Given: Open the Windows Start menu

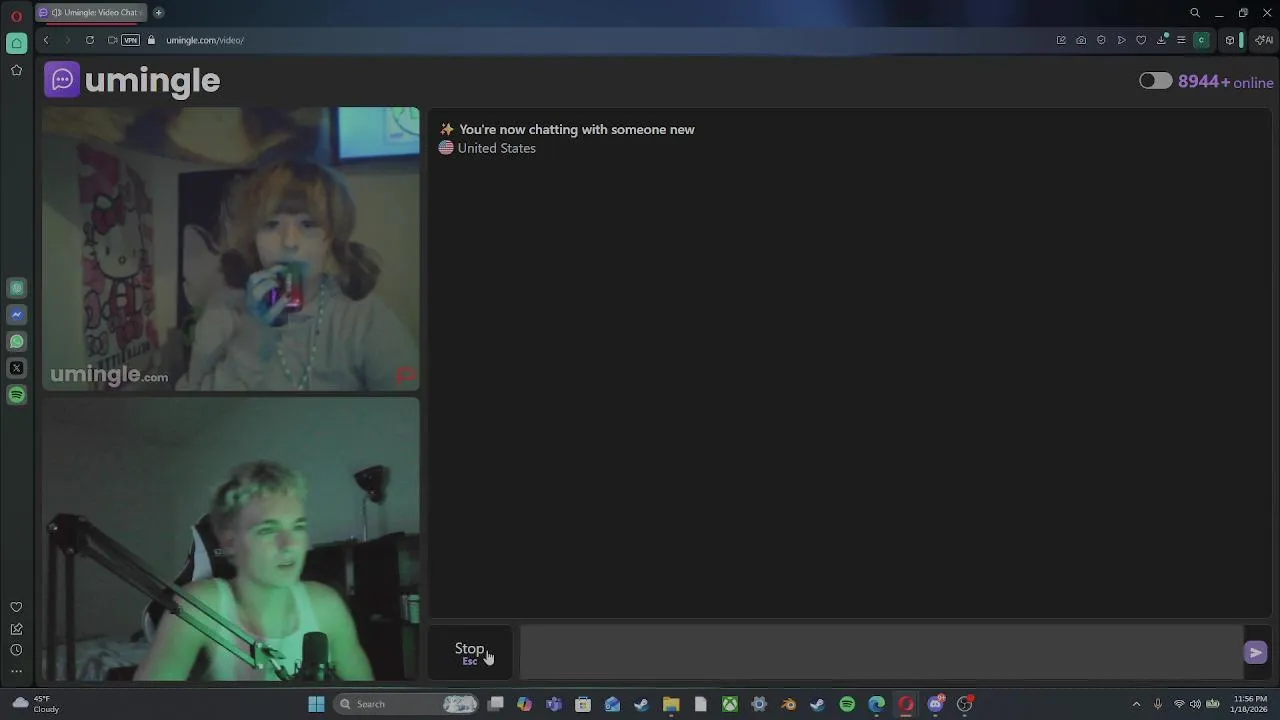Looking at the screenshot, I should (x=316, y=704).
